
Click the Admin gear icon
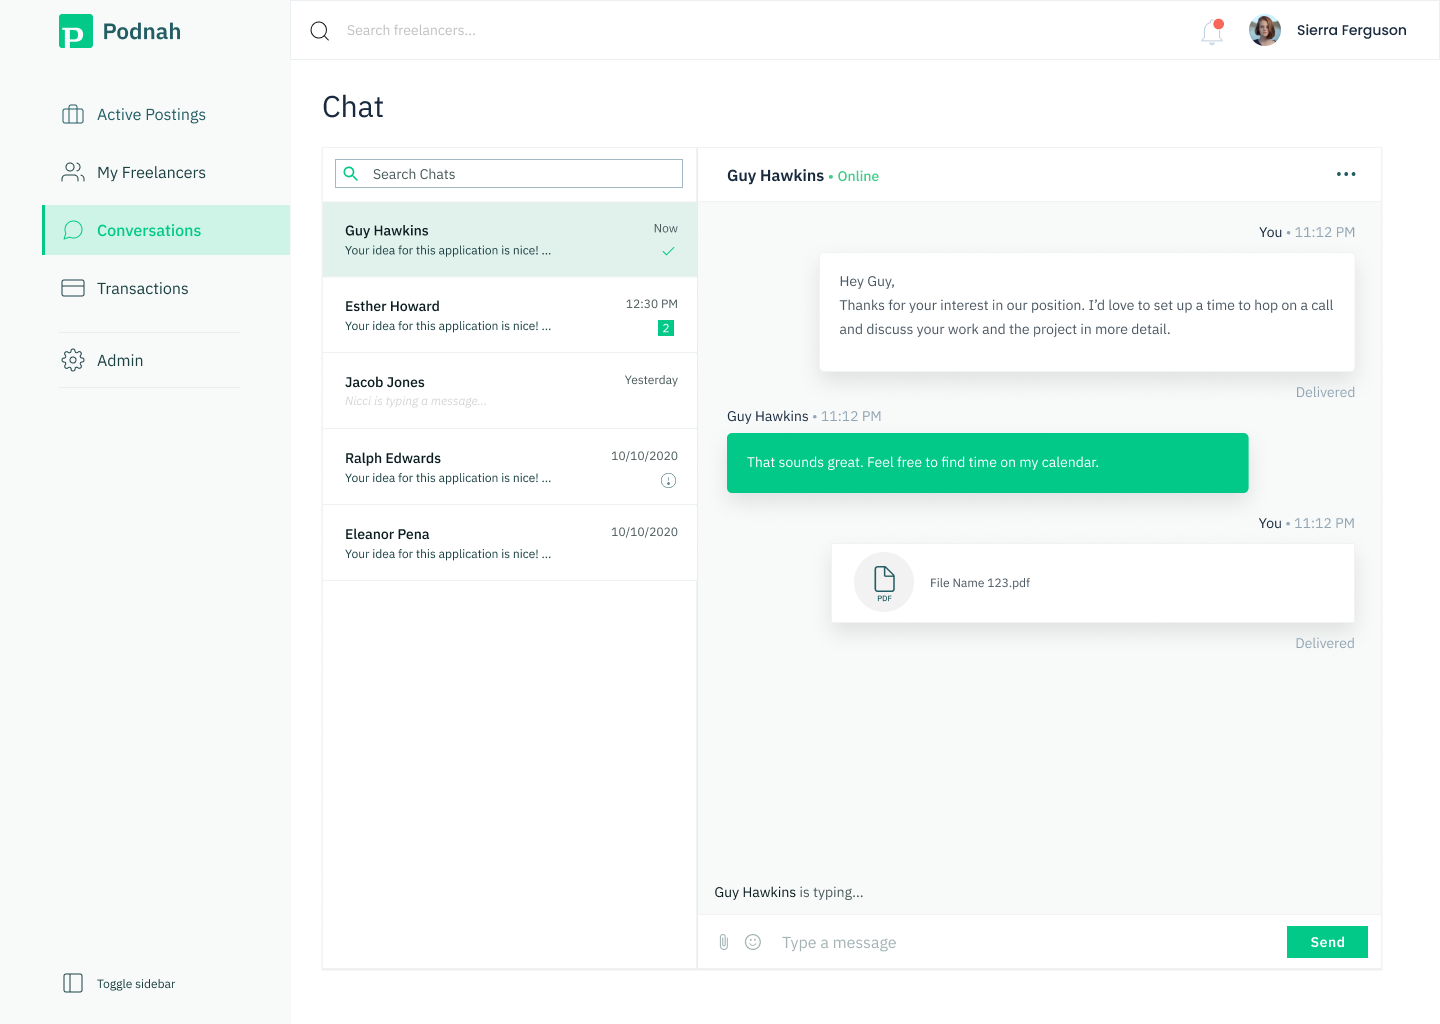click(x=73, y=360)
